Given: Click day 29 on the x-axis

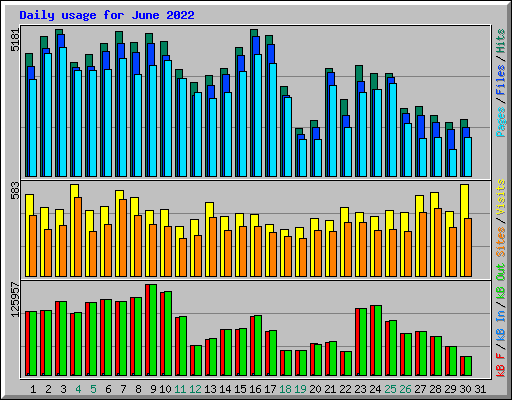Looking at the screenshot, I should tap(450, 389).
